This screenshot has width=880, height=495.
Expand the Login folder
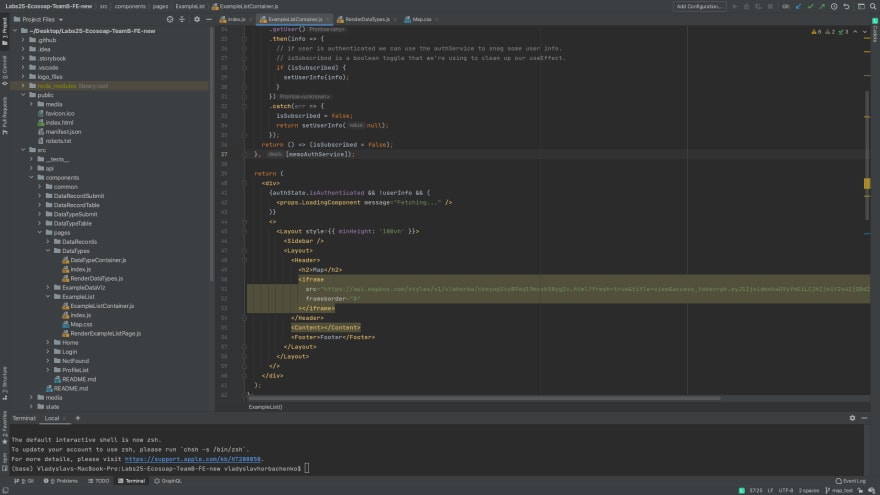48,351
